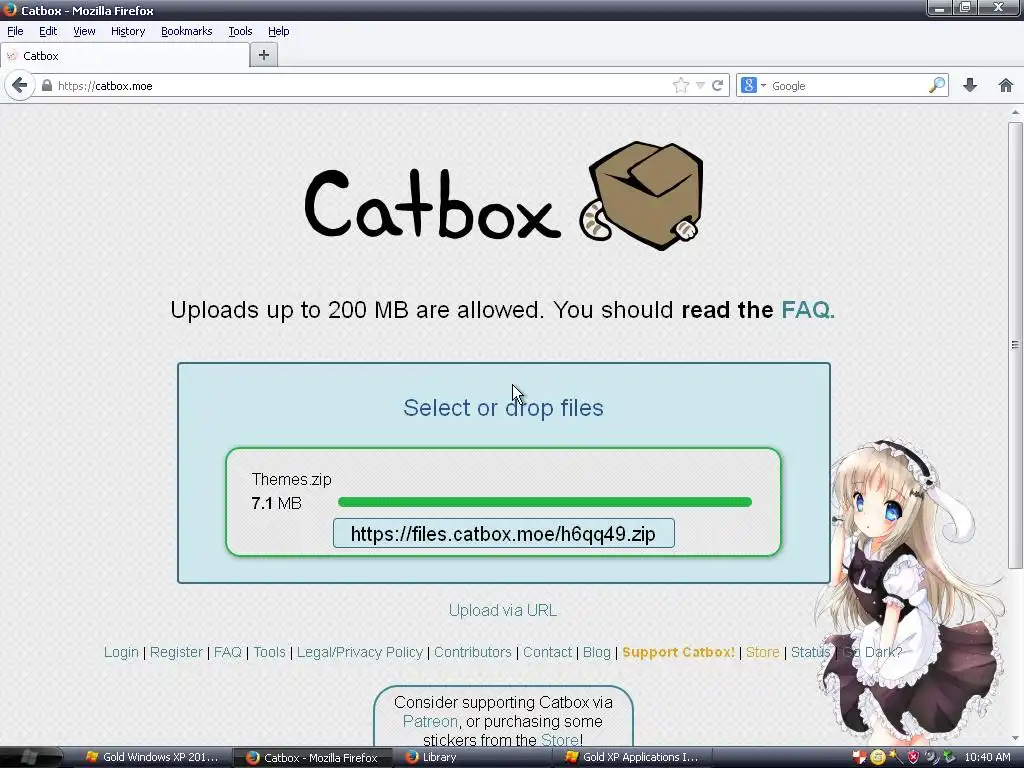Open the Windows Start button
This screenshot has height=768, width=1024.
pos(29,758)
